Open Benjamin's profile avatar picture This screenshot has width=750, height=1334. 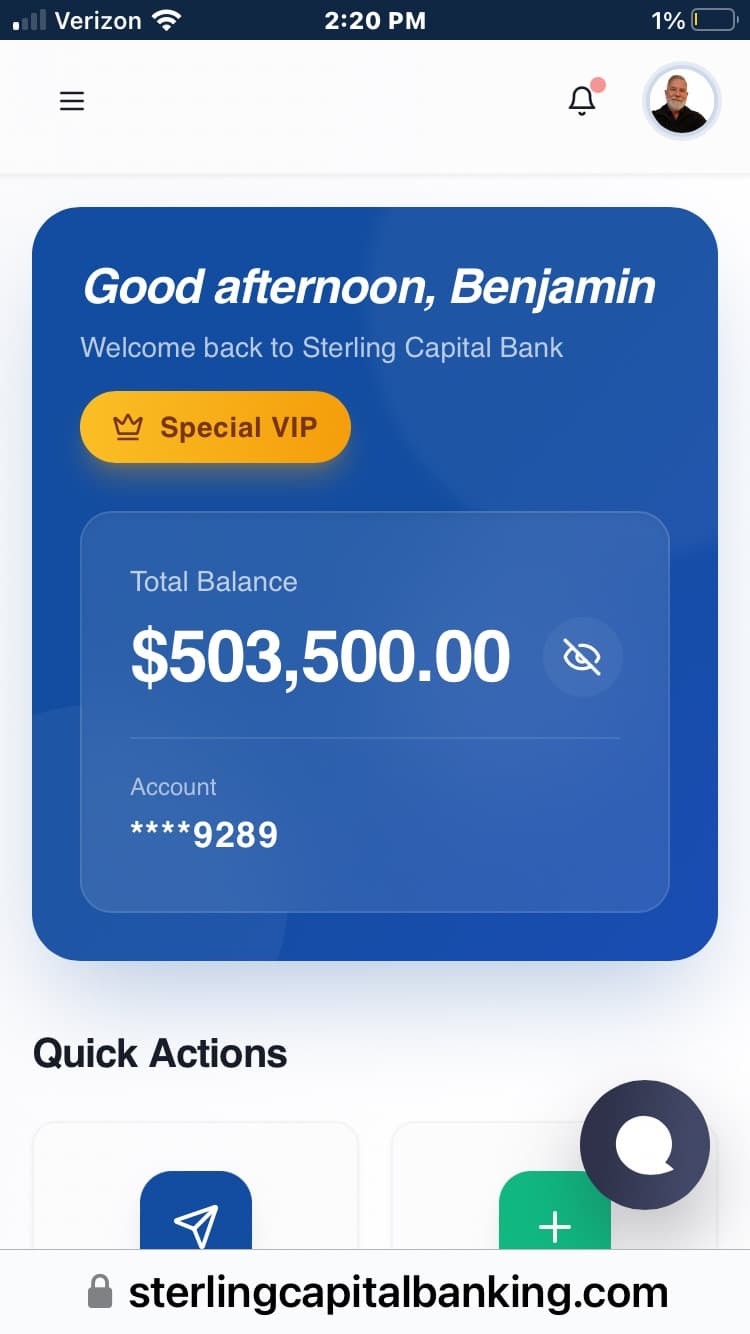pyautogui.click(x=681, y=101)
